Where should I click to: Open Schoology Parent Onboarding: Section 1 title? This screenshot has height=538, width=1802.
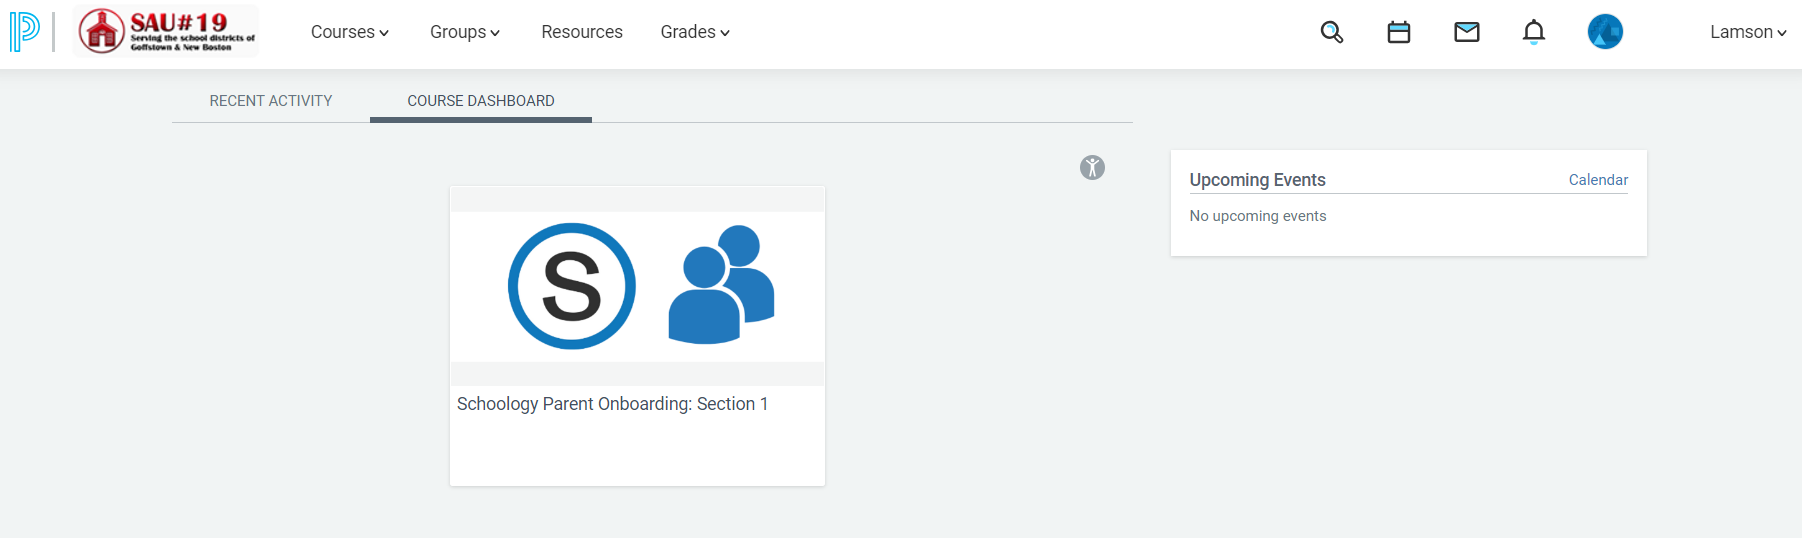(612, 404)
